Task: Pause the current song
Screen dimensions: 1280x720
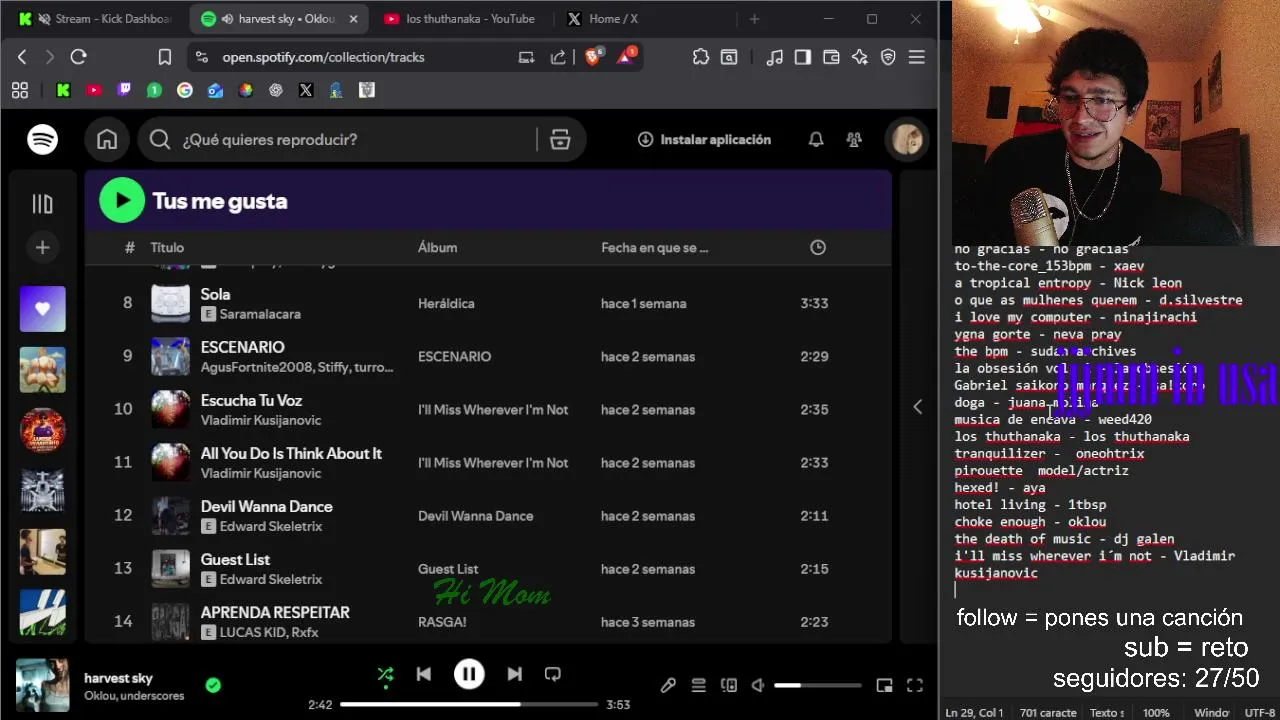Action: pyautogui.click(x=469, y=675)
